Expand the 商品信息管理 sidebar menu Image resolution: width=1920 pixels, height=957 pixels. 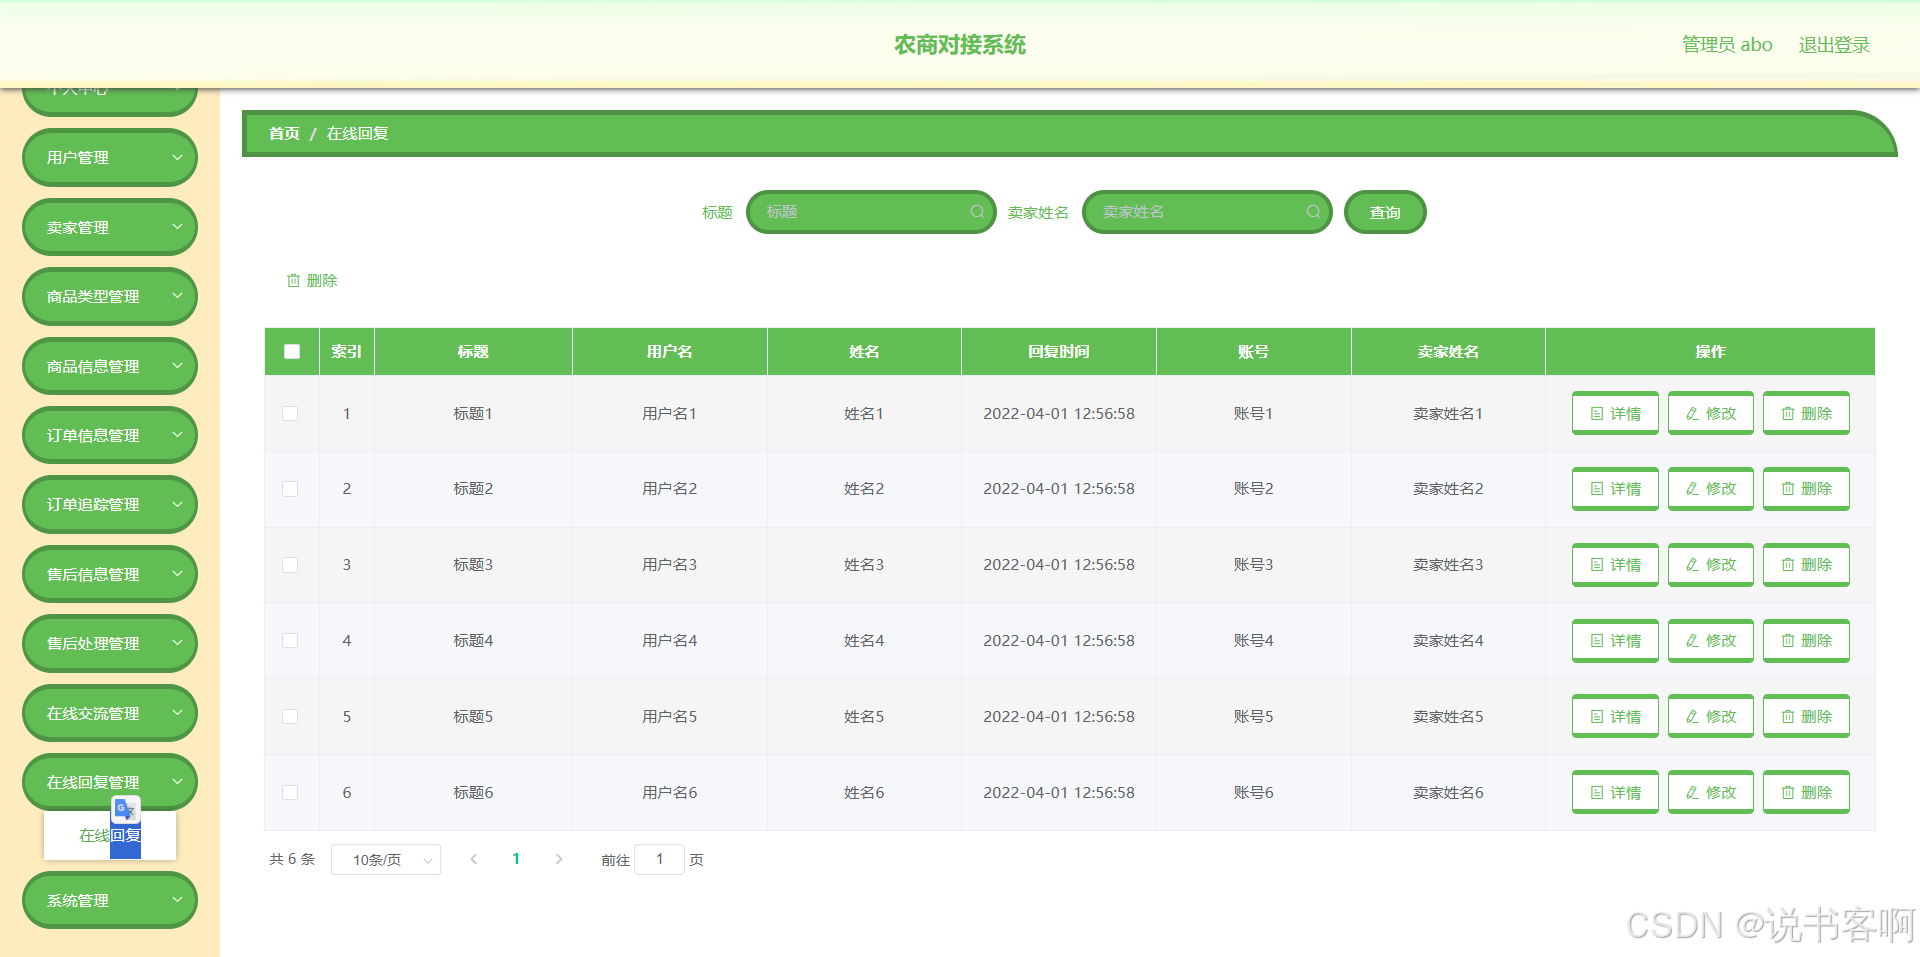[110, 366]
